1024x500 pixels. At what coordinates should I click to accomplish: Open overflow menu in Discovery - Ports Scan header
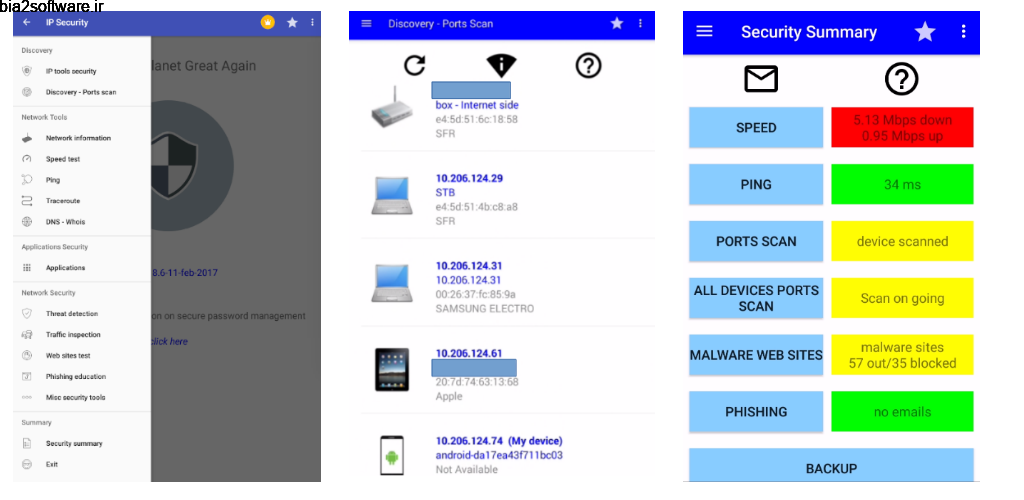coord(640,23)
